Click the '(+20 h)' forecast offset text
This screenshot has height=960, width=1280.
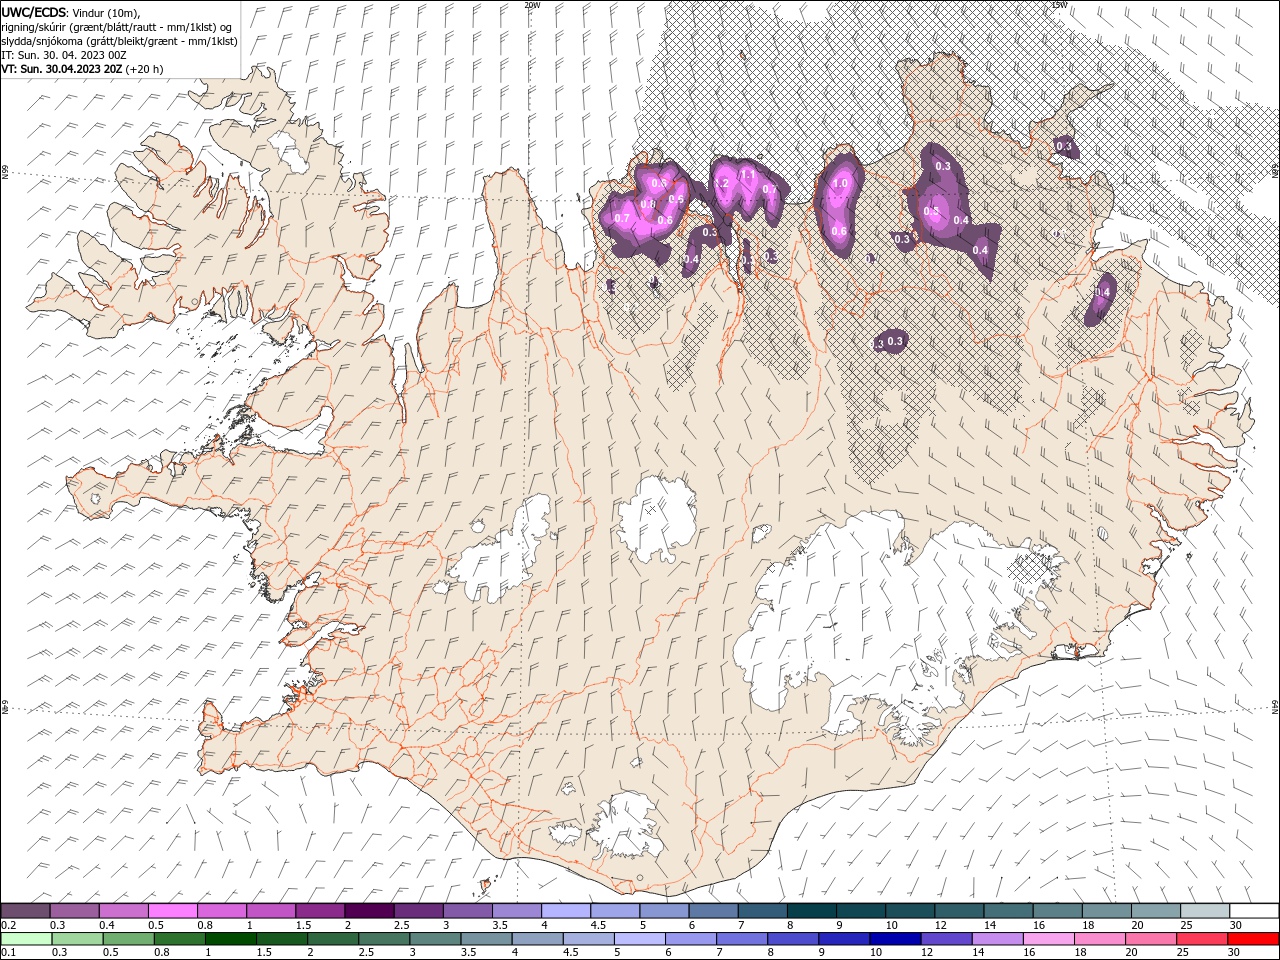coord(145,69)
